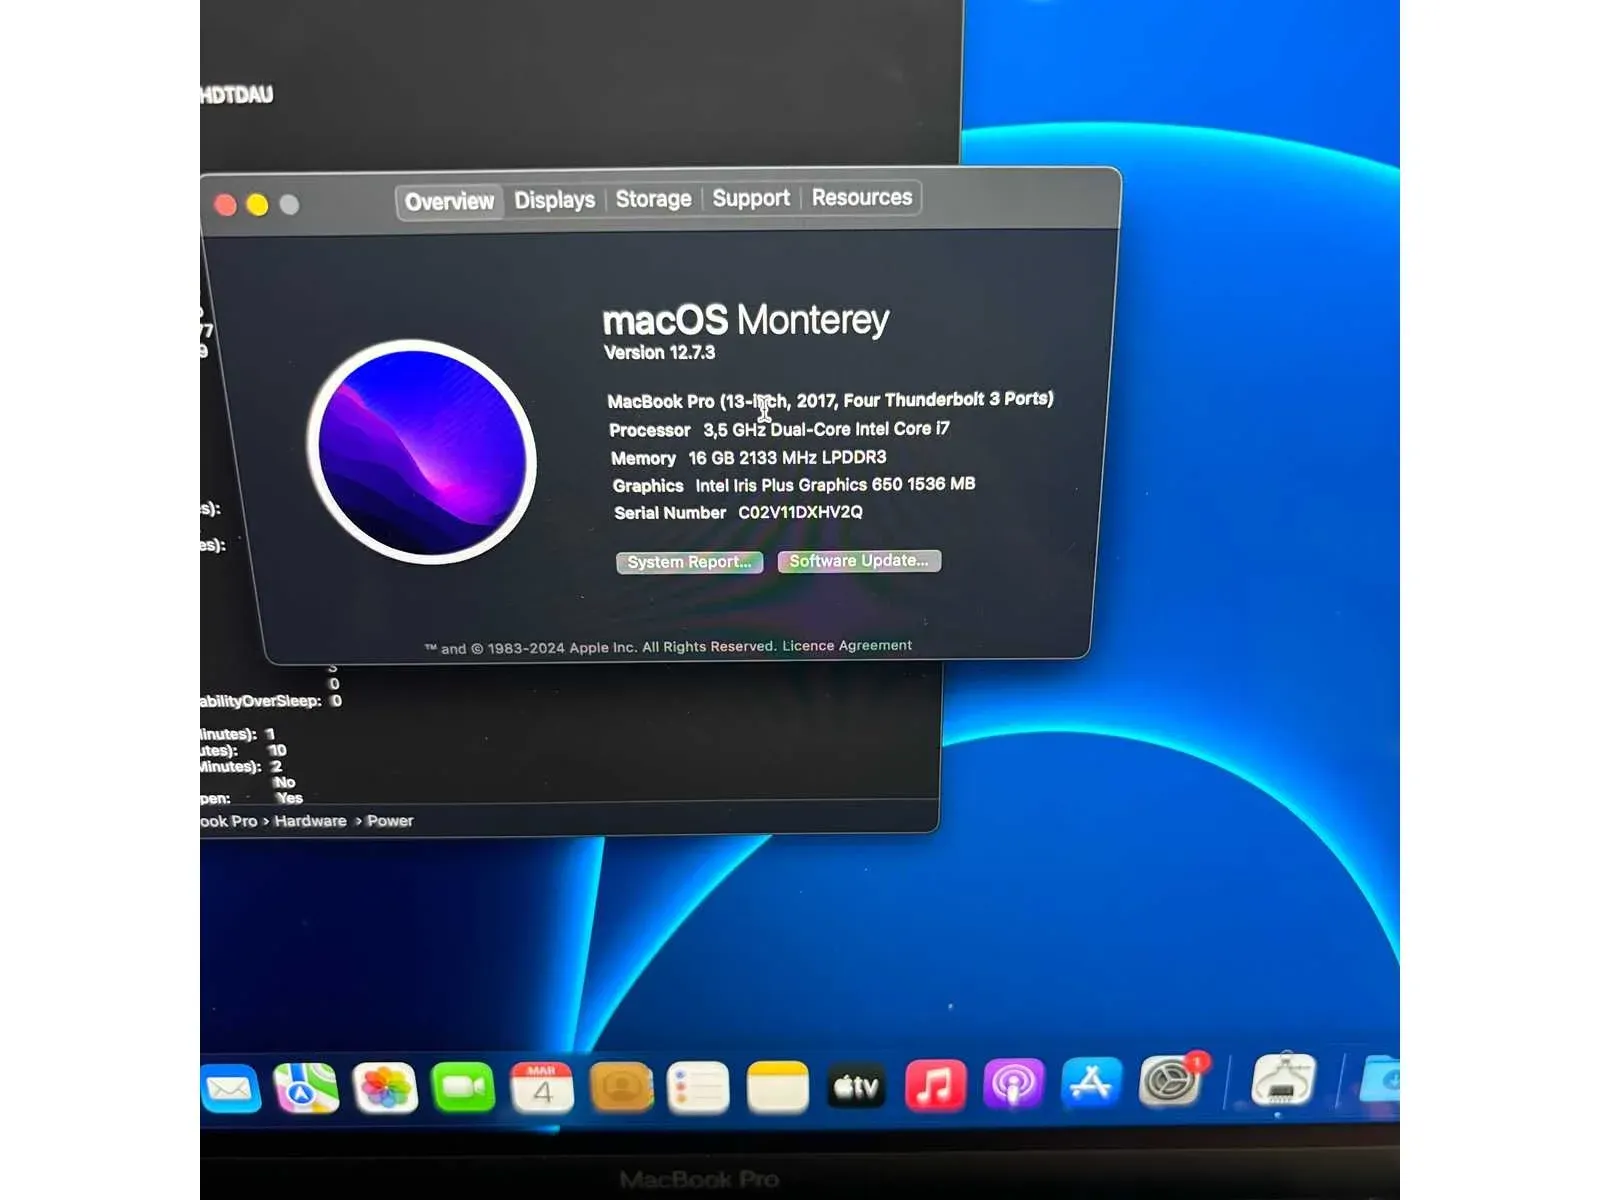Click the macOS Monterey title
This screenshot has height=1200, width=1600.
745,320
